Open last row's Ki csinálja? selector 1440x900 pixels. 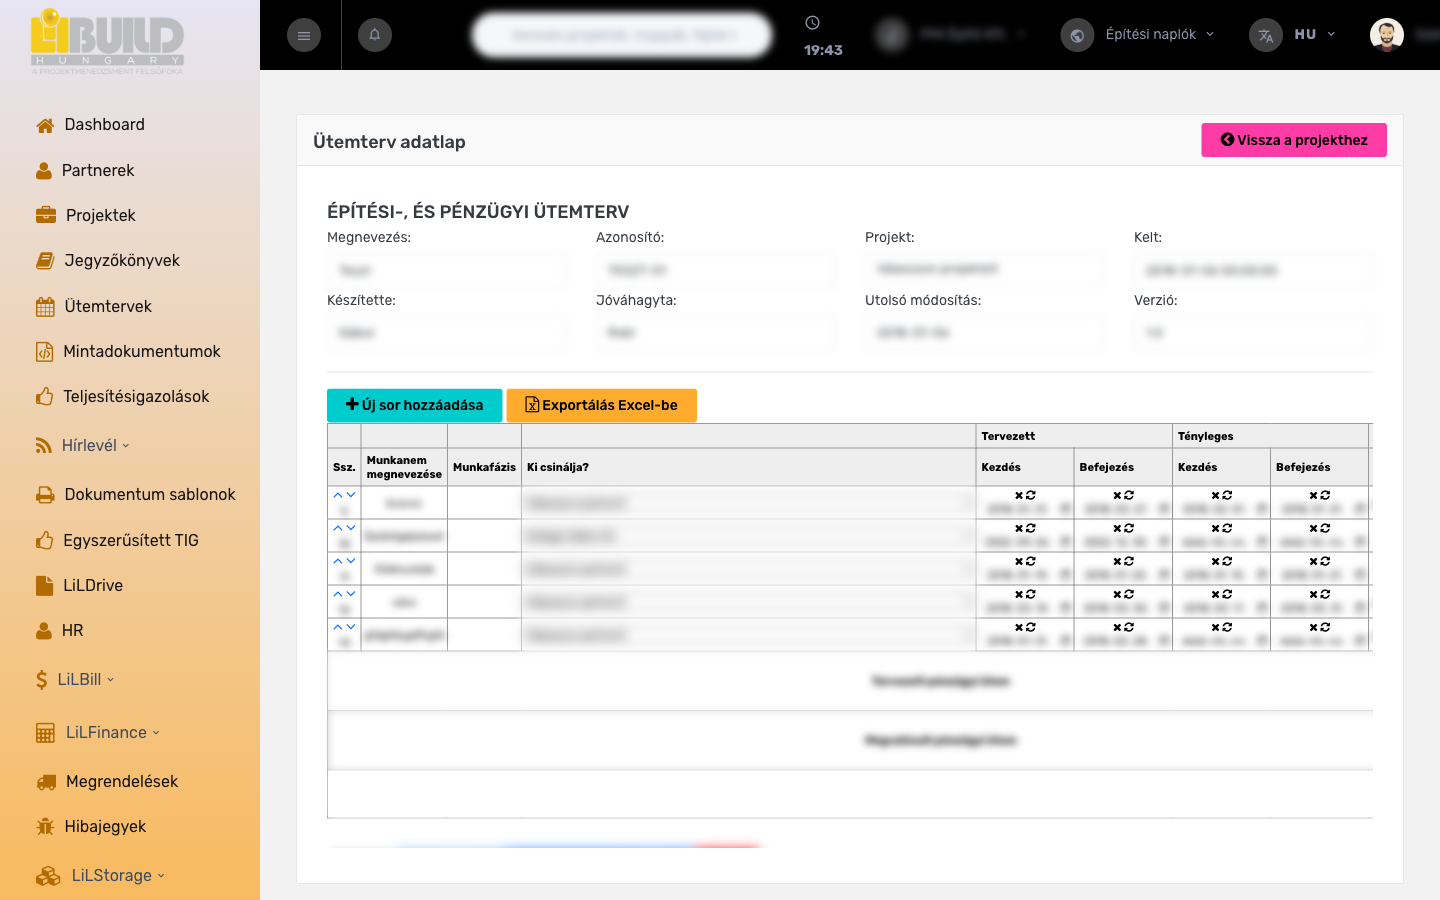[749, 635]
